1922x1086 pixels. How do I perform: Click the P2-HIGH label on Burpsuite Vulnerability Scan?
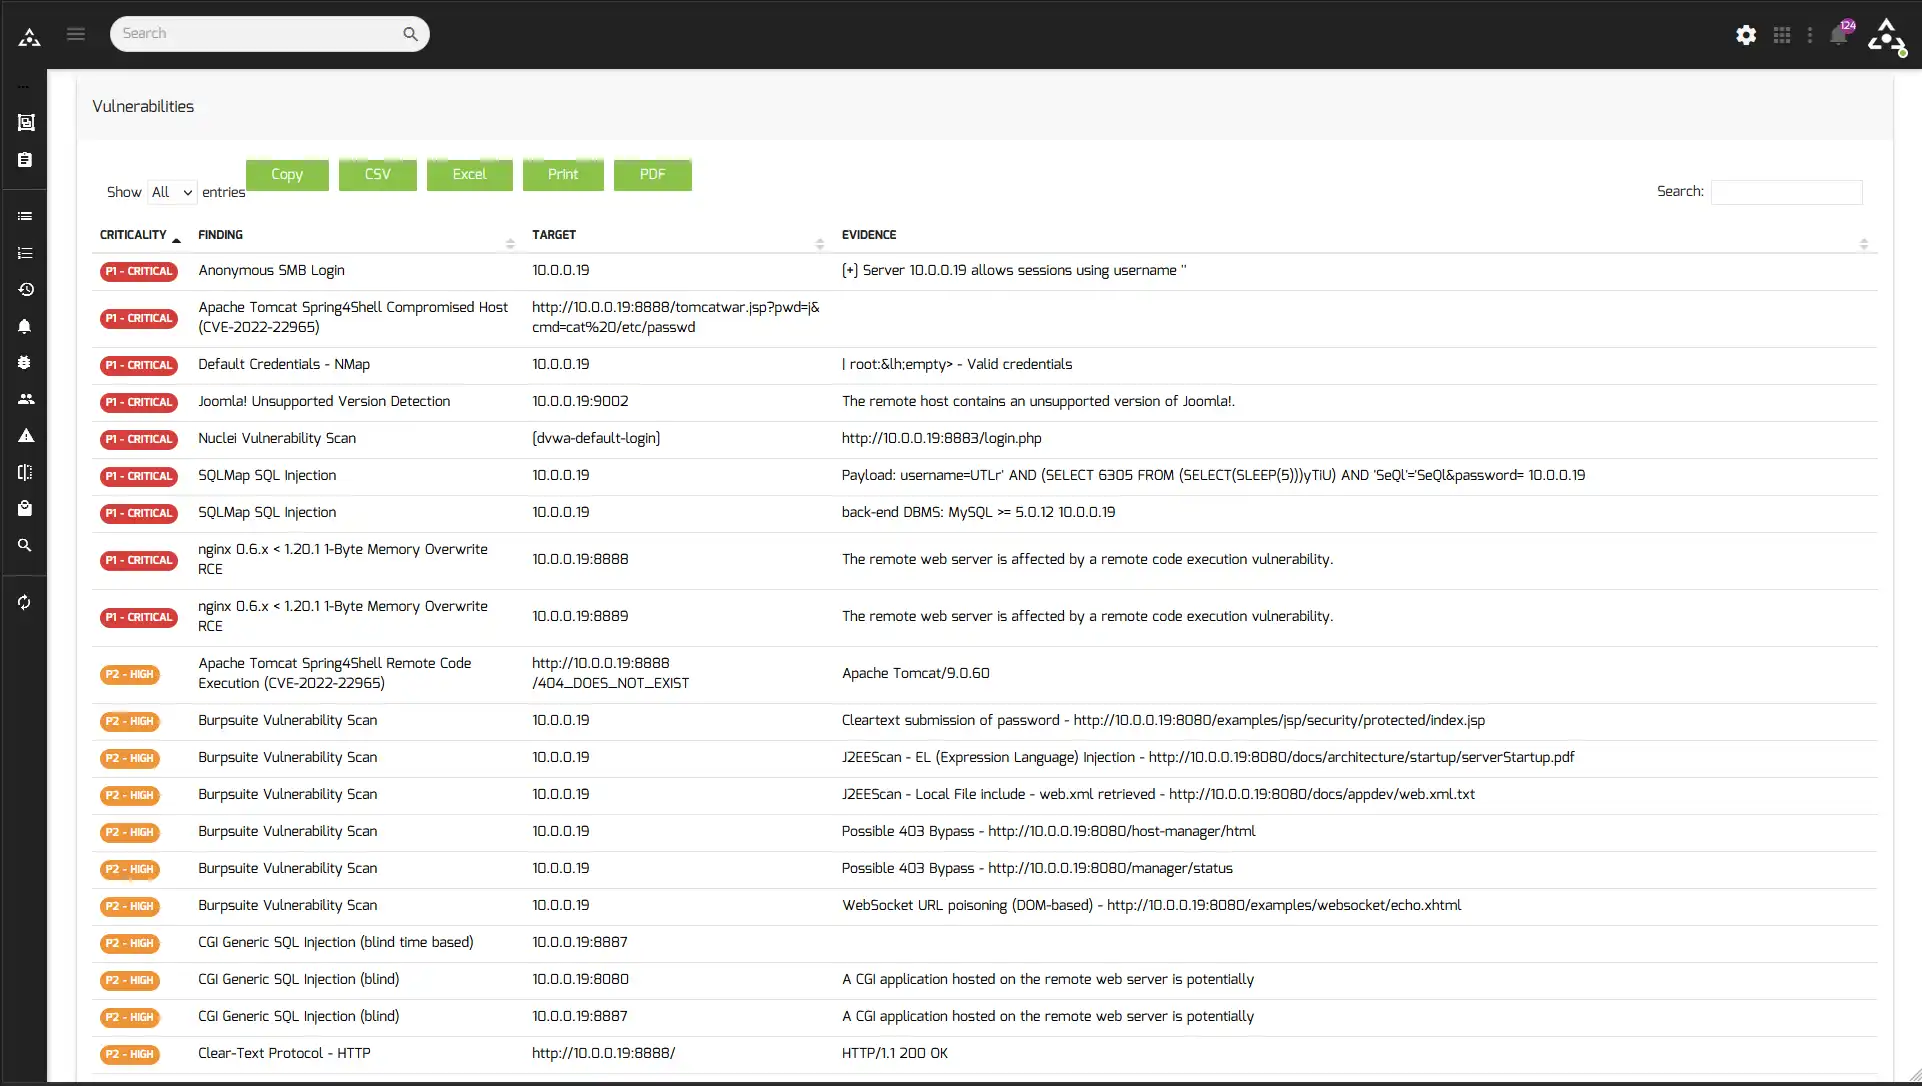tap(128, 720)
